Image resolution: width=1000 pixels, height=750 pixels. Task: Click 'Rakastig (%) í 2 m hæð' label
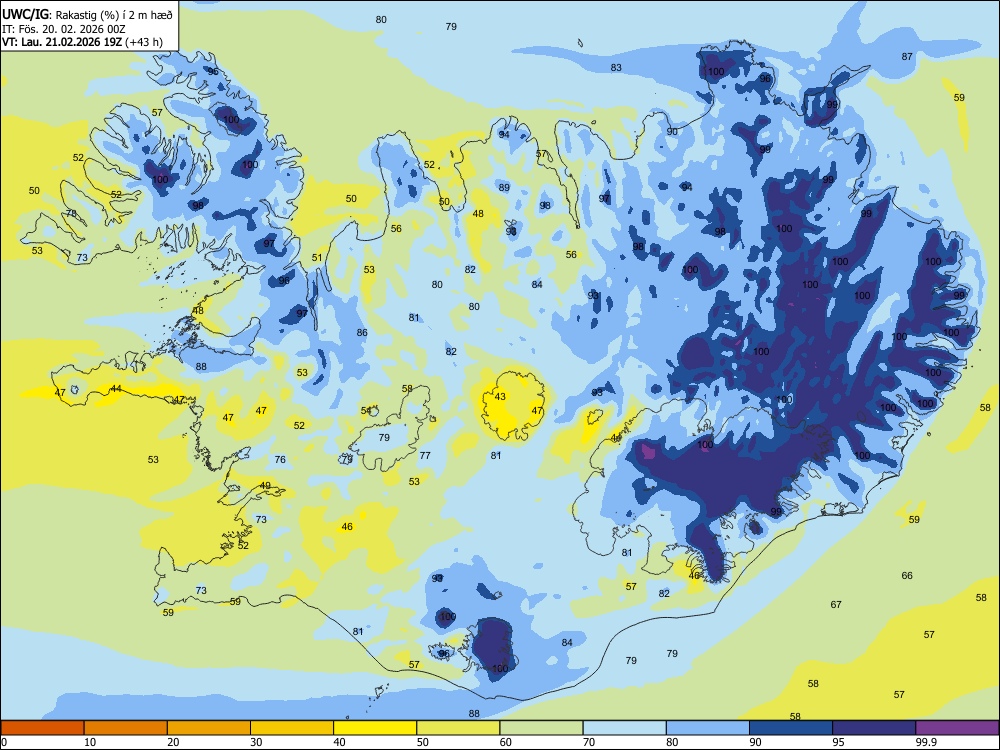114,14
